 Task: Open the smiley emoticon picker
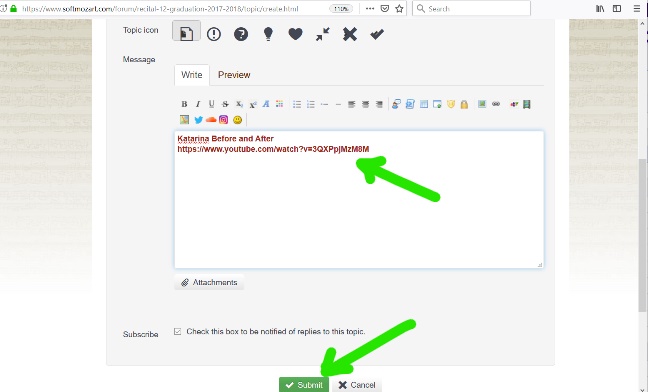tap(237, 120)
